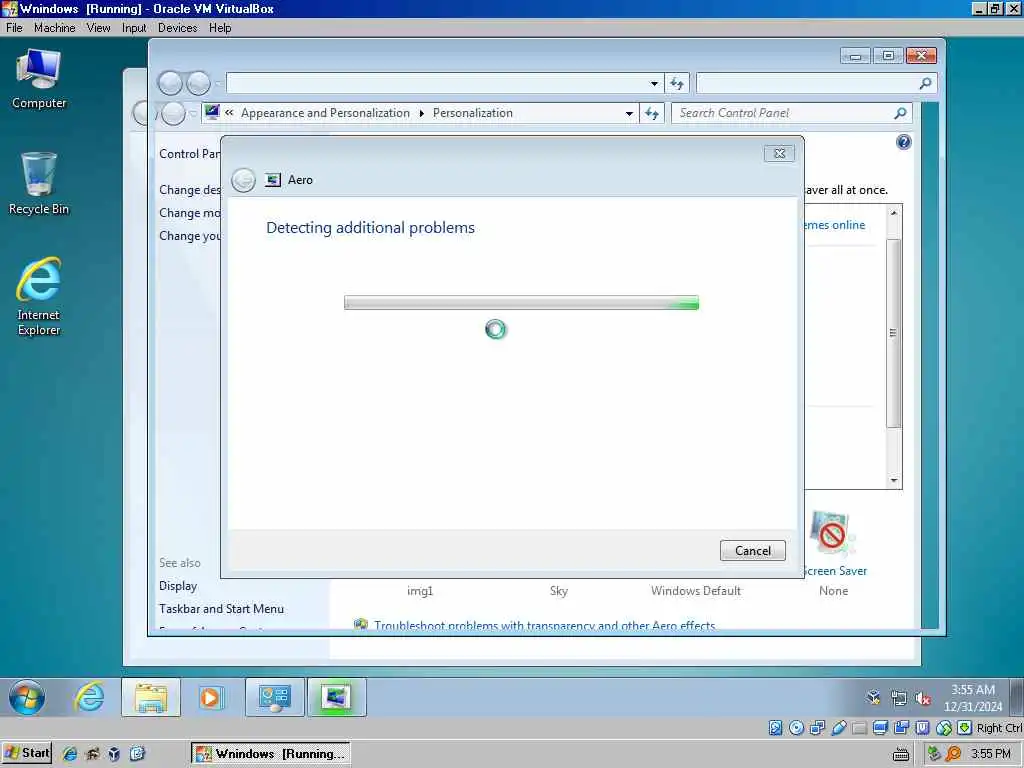This screenshot has height=768, width=1024.
Task: Click the img1 desktop background label
Action: pos(420,590)
